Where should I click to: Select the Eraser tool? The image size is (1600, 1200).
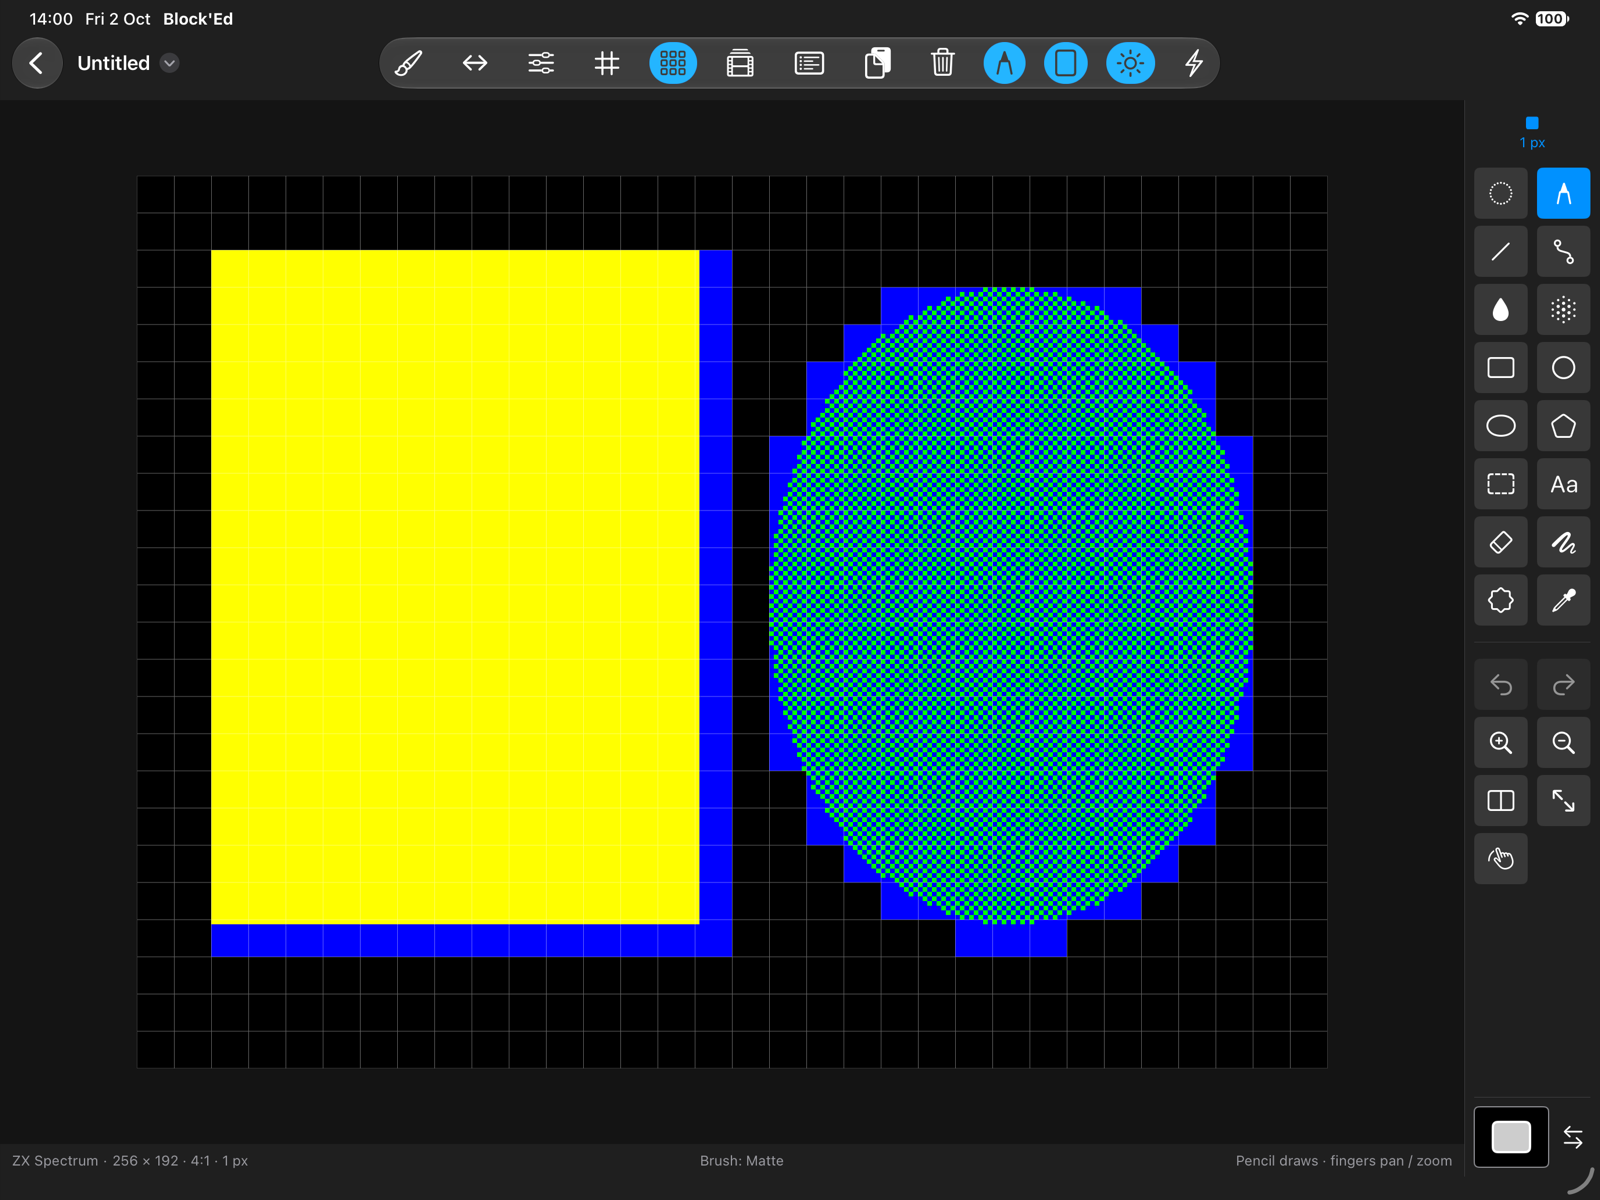click(1501, 542)
